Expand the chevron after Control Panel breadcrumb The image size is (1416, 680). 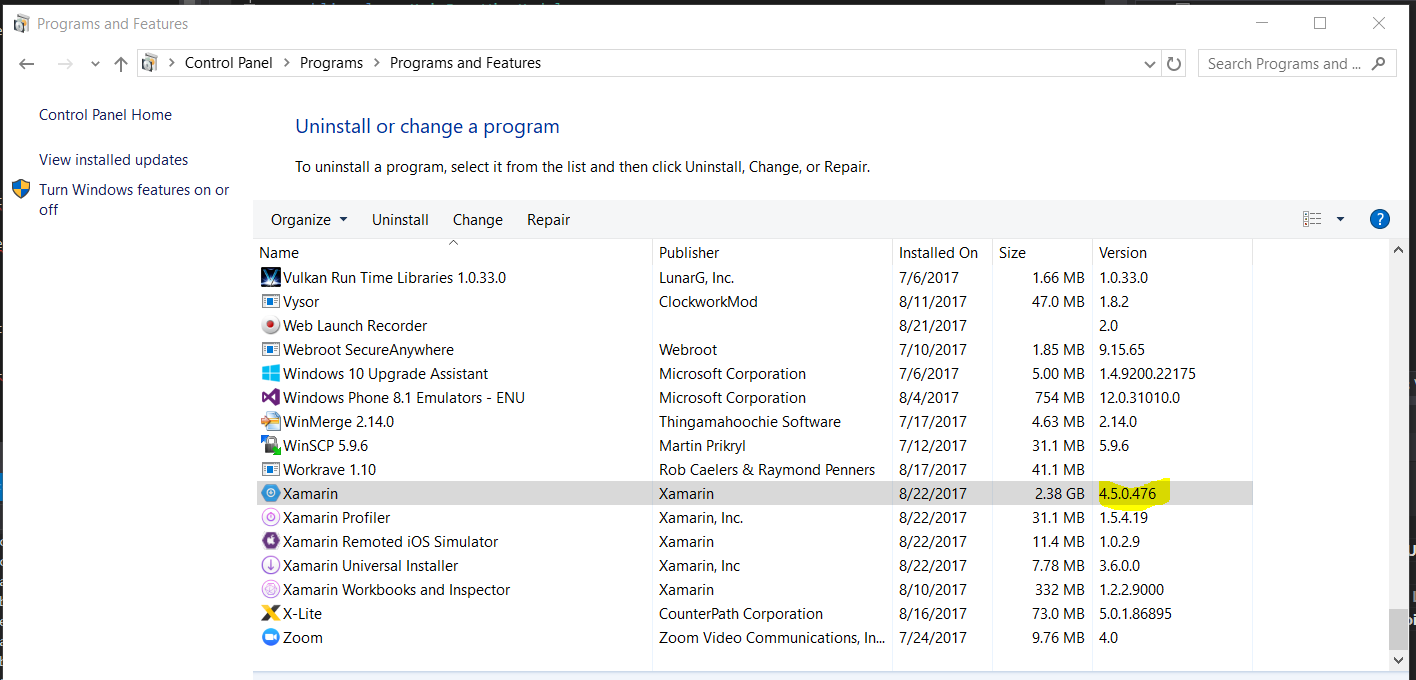click(286, 63)
